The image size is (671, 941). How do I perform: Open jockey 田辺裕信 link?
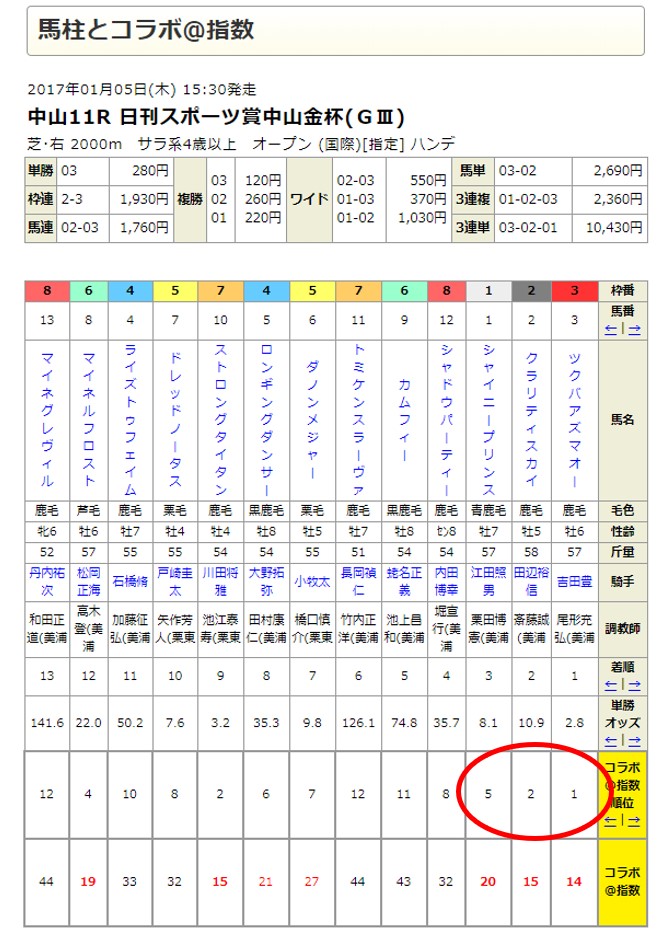[531, 582]
